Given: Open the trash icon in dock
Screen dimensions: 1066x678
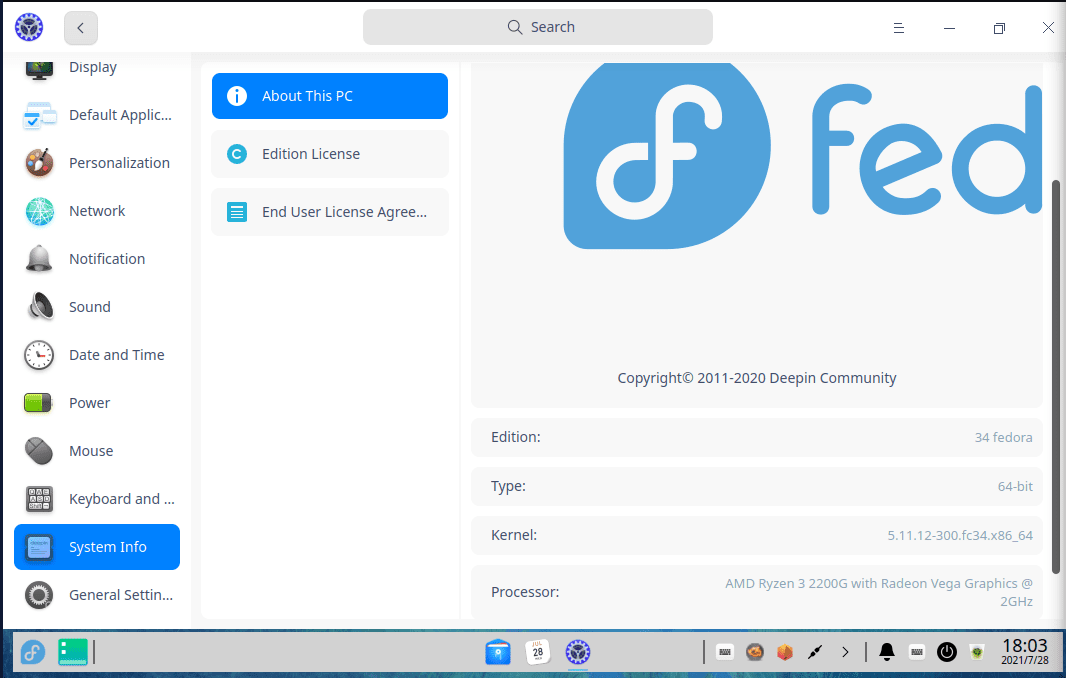Looking at the screenshot, I should (977, 652).
